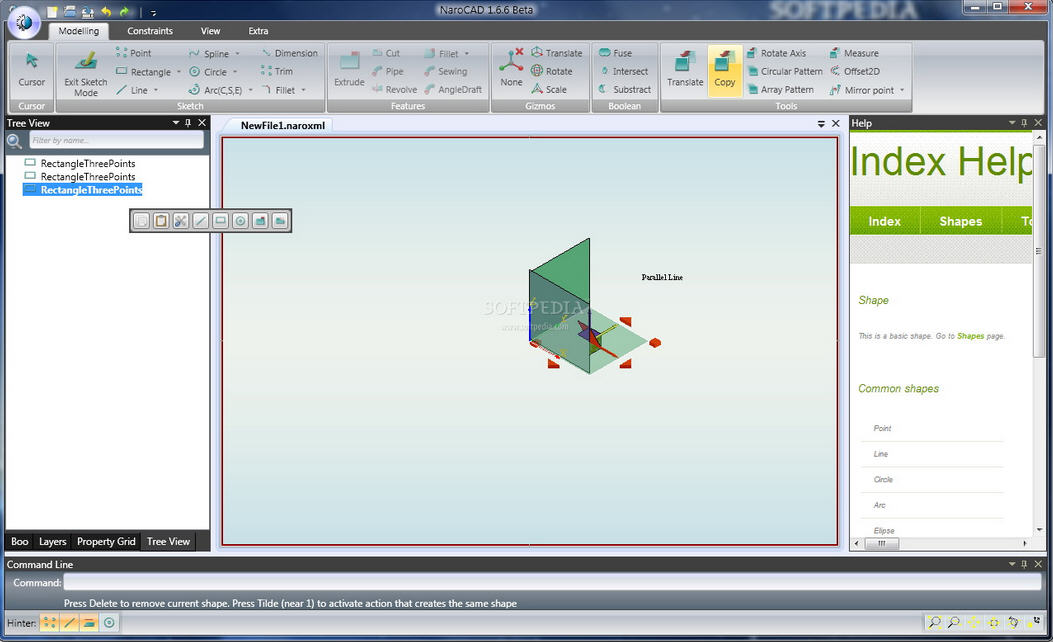Select the Extrude feature tool
This screenshot has width=1053, height=642.
coord(349,71)
